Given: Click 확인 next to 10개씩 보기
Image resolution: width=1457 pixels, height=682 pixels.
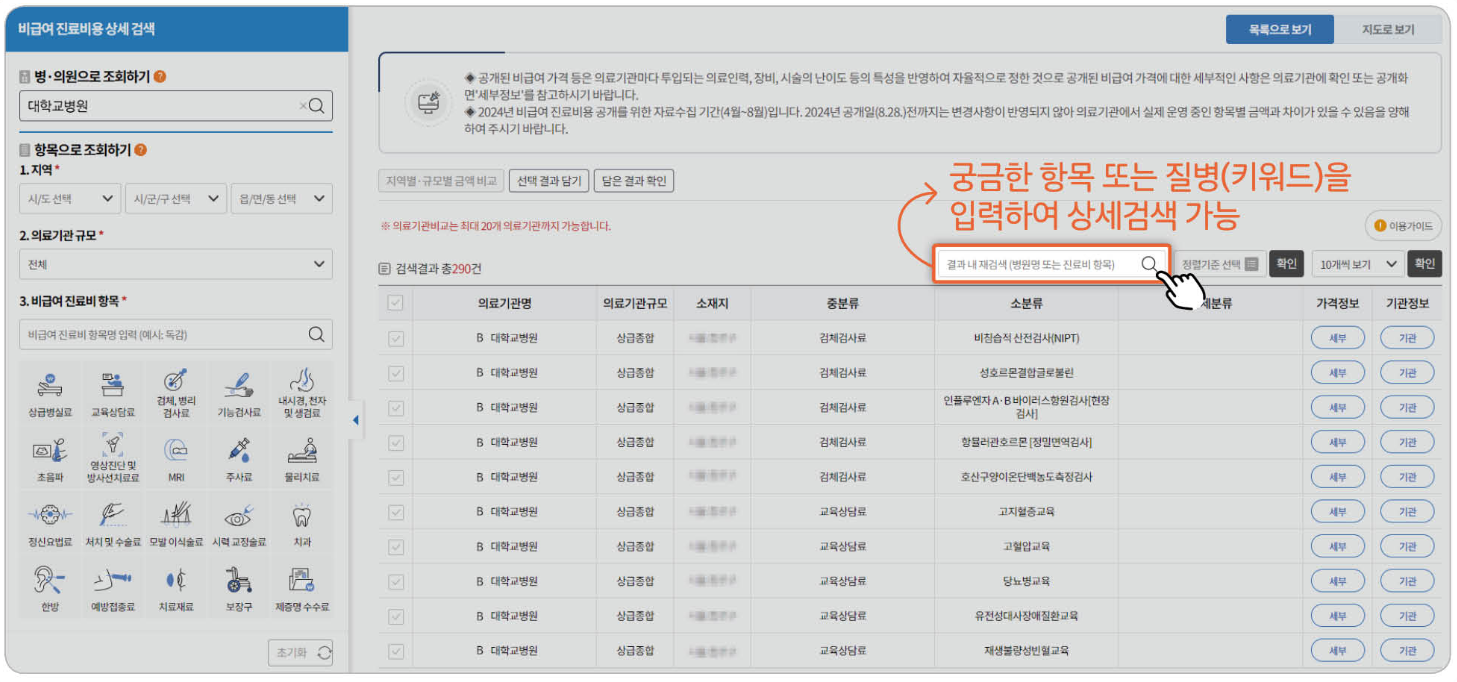Looking at the screenshot, I should pyautogui.click(x=1425, y=264).
